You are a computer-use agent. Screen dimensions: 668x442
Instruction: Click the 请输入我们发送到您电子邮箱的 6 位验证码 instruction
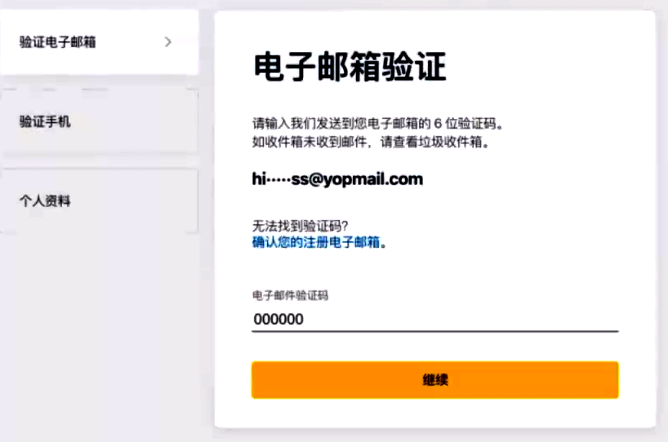coord(377,123)
